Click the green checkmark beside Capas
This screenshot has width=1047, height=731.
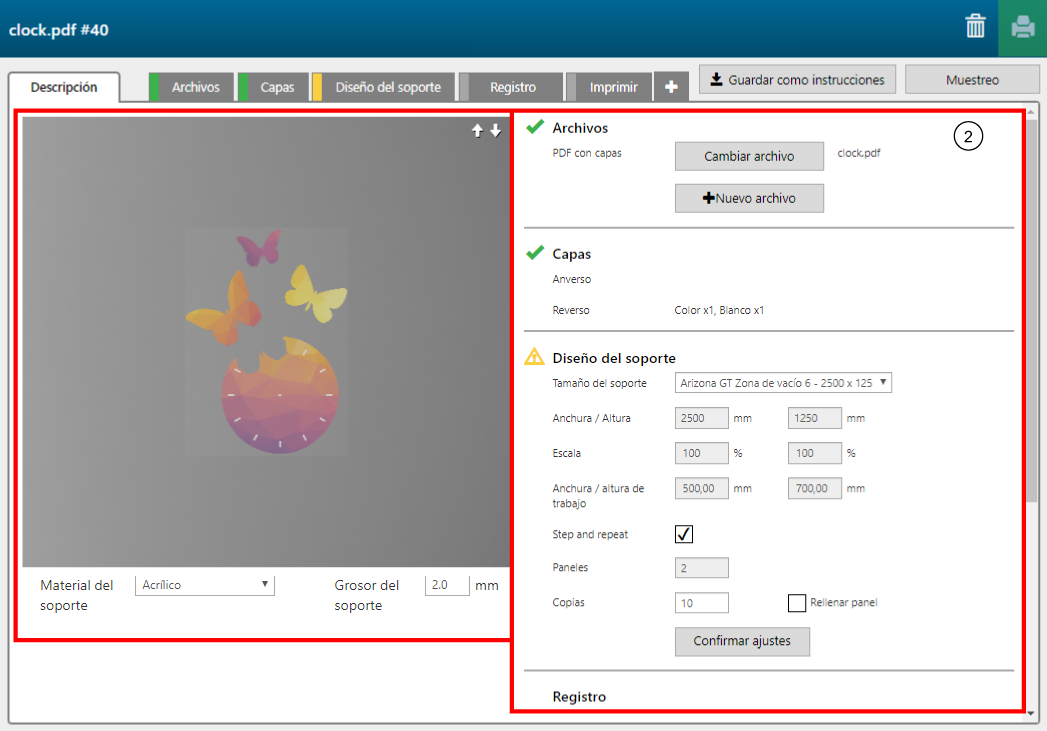[535, 254]
